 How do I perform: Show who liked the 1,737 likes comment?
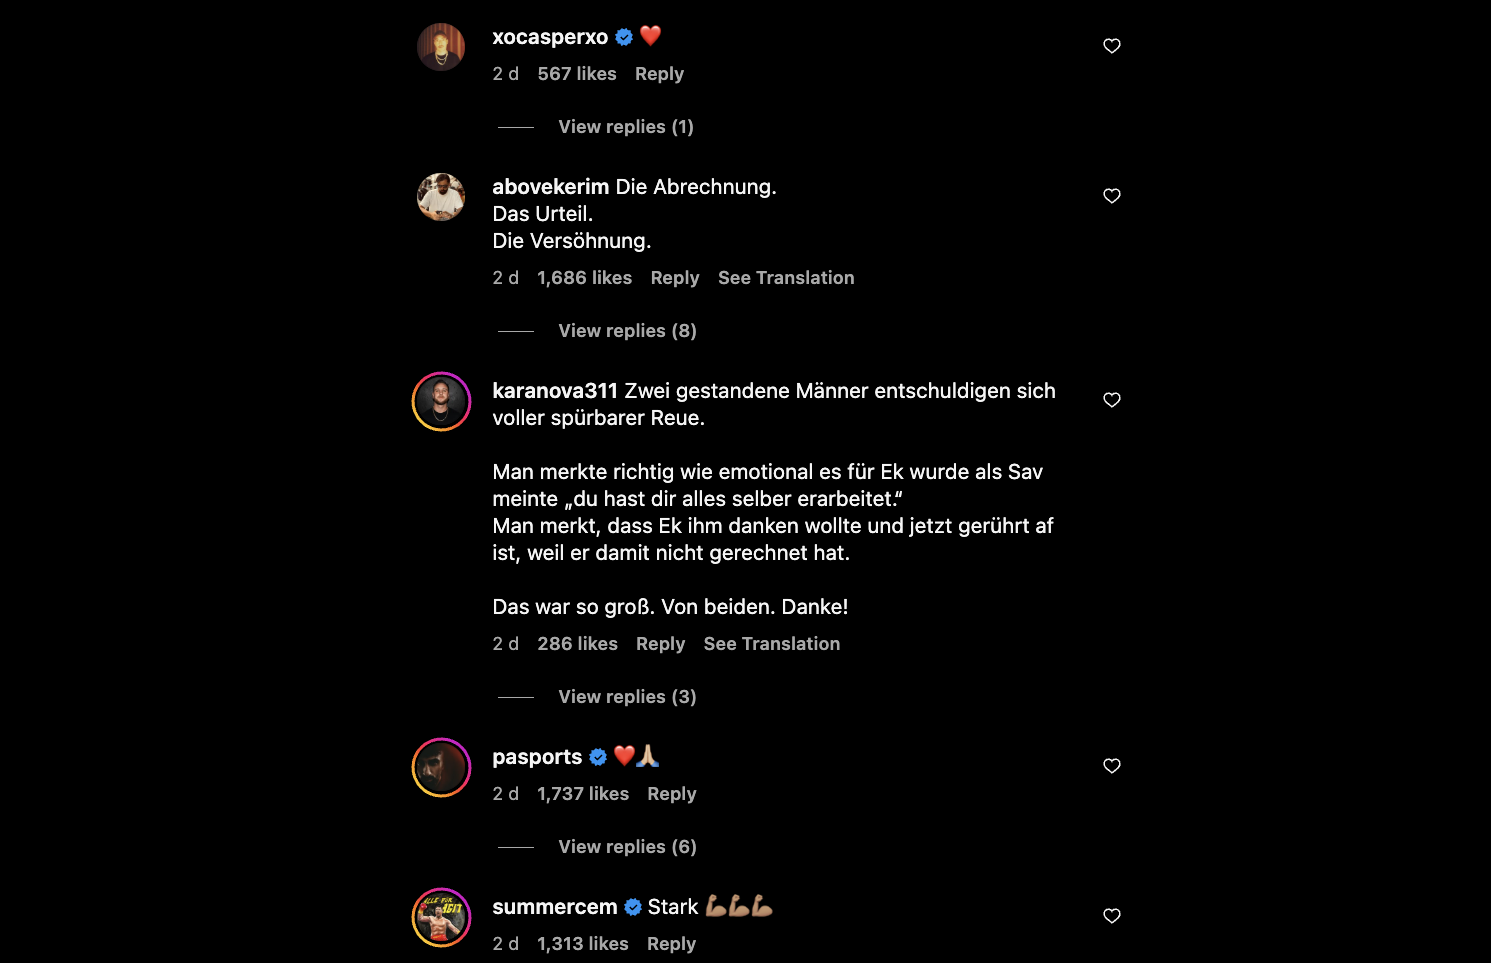(583, 794)
